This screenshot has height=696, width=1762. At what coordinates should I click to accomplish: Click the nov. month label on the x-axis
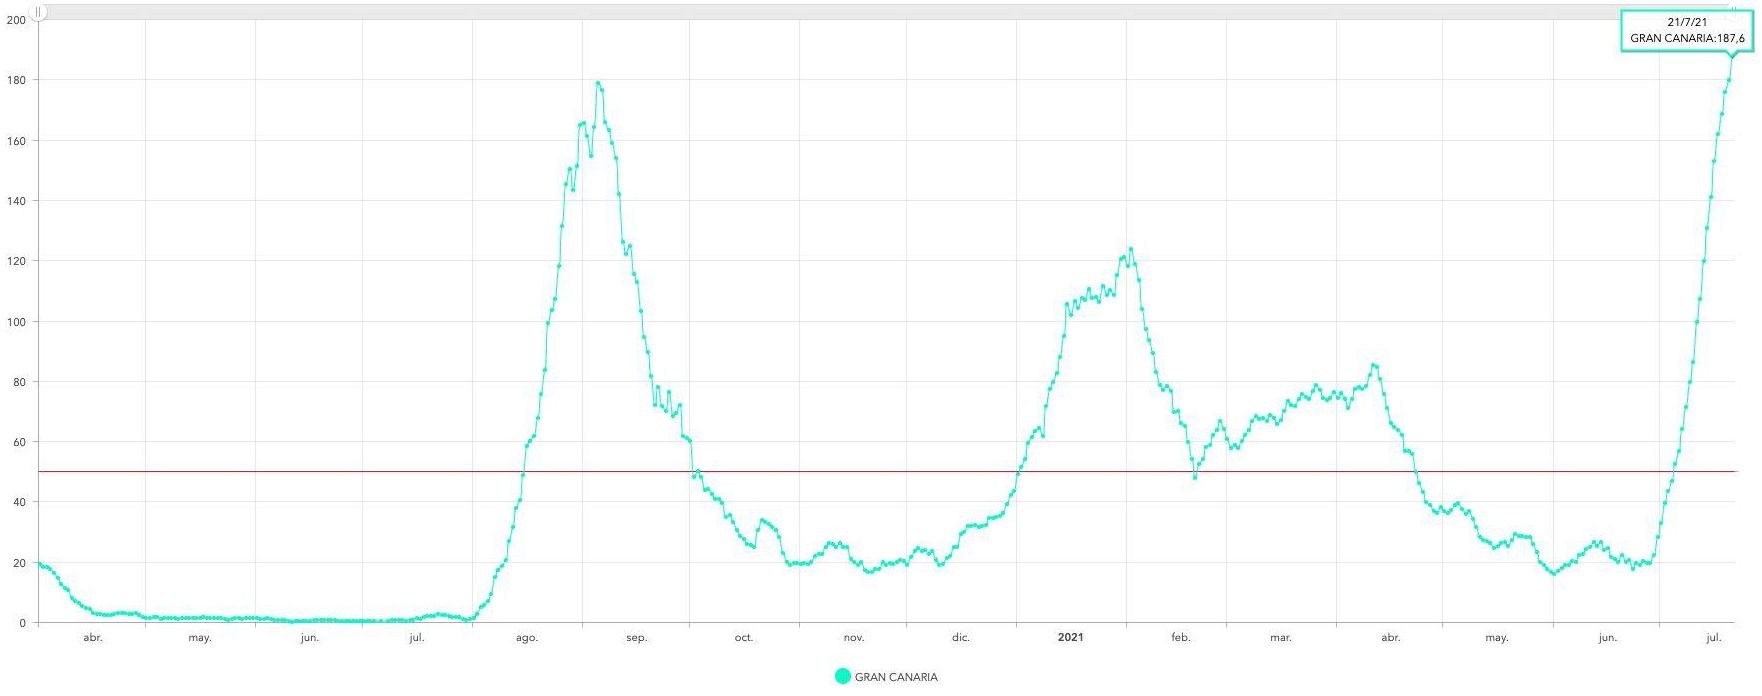tap(853, 637)
